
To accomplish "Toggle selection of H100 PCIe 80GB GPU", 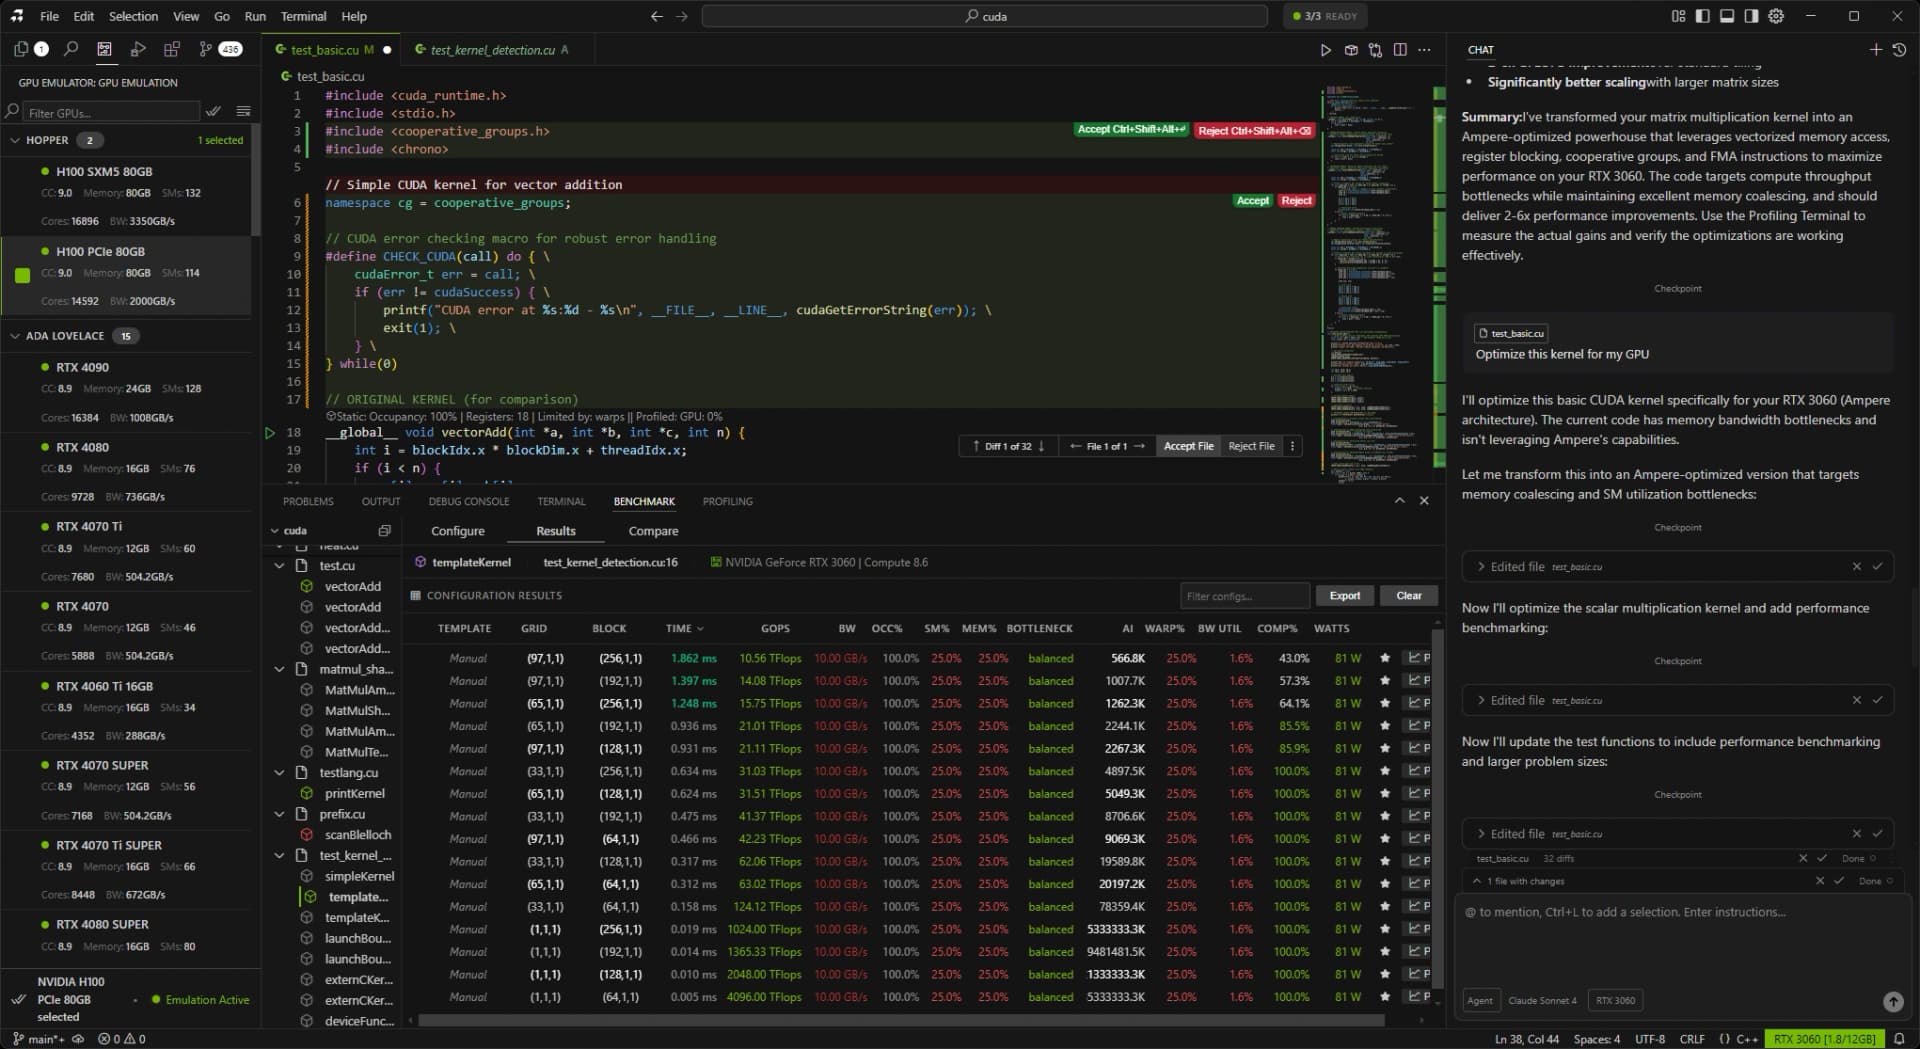I will (22, 273).
